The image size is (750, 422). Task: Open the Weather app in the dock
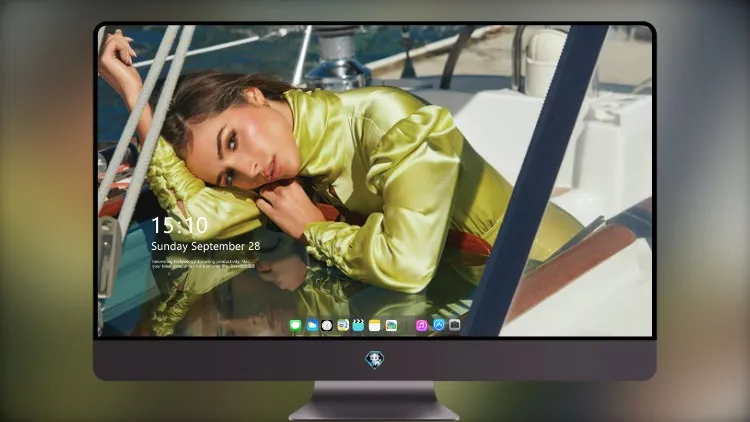tap(312, 326)
